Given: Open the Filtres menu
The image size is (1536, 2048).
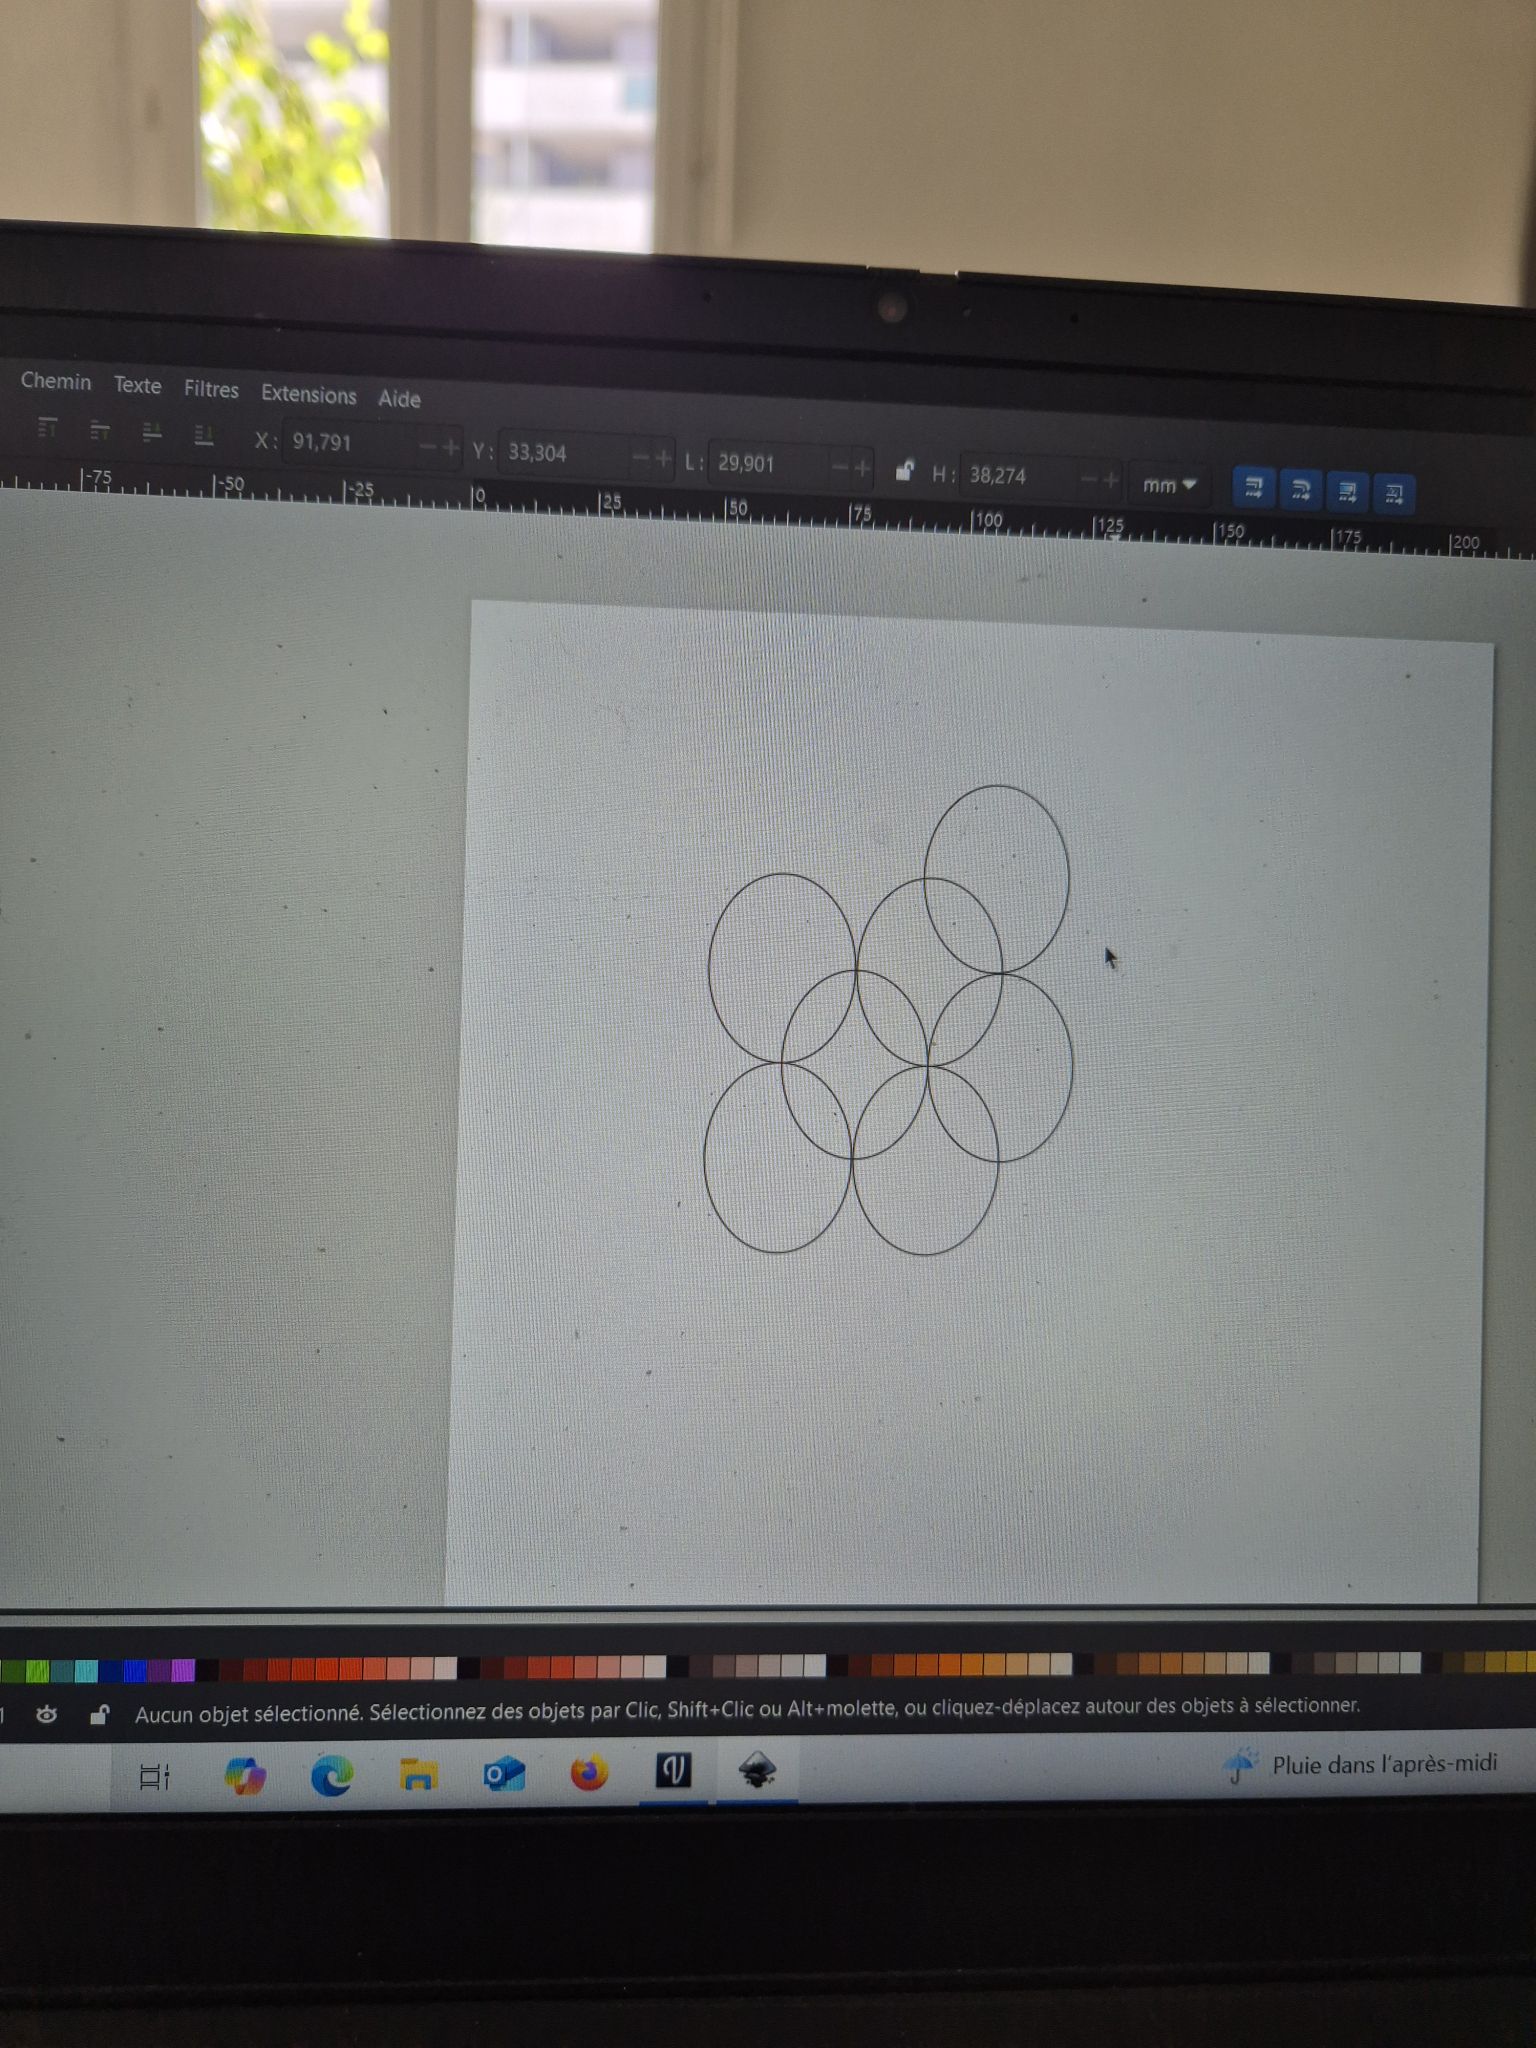Looking at the screenshot, I should (211, 389).
